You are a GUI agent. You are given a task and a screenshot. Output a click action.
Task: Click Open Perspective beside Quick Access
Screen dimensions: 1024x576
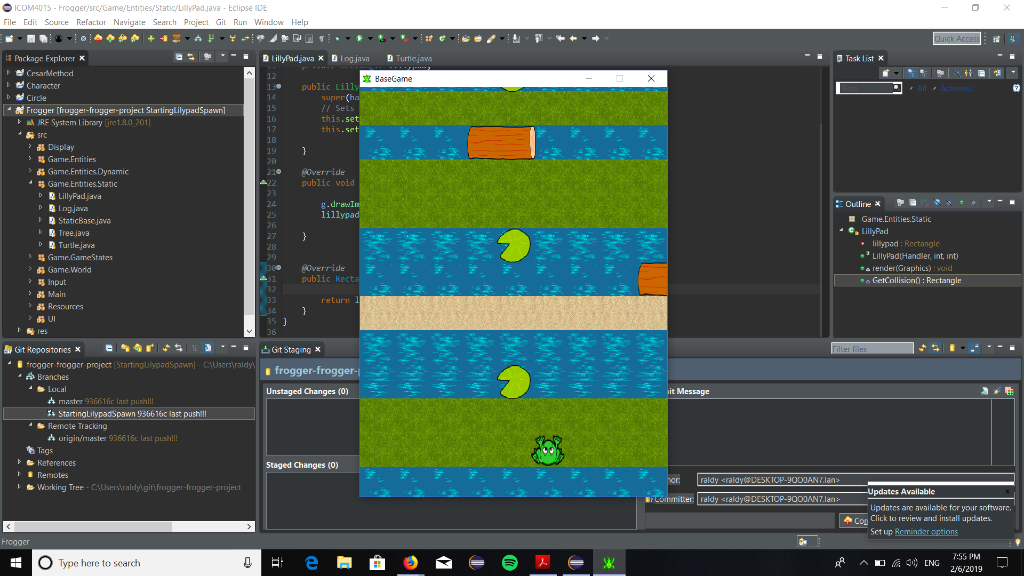click(997, 39)
